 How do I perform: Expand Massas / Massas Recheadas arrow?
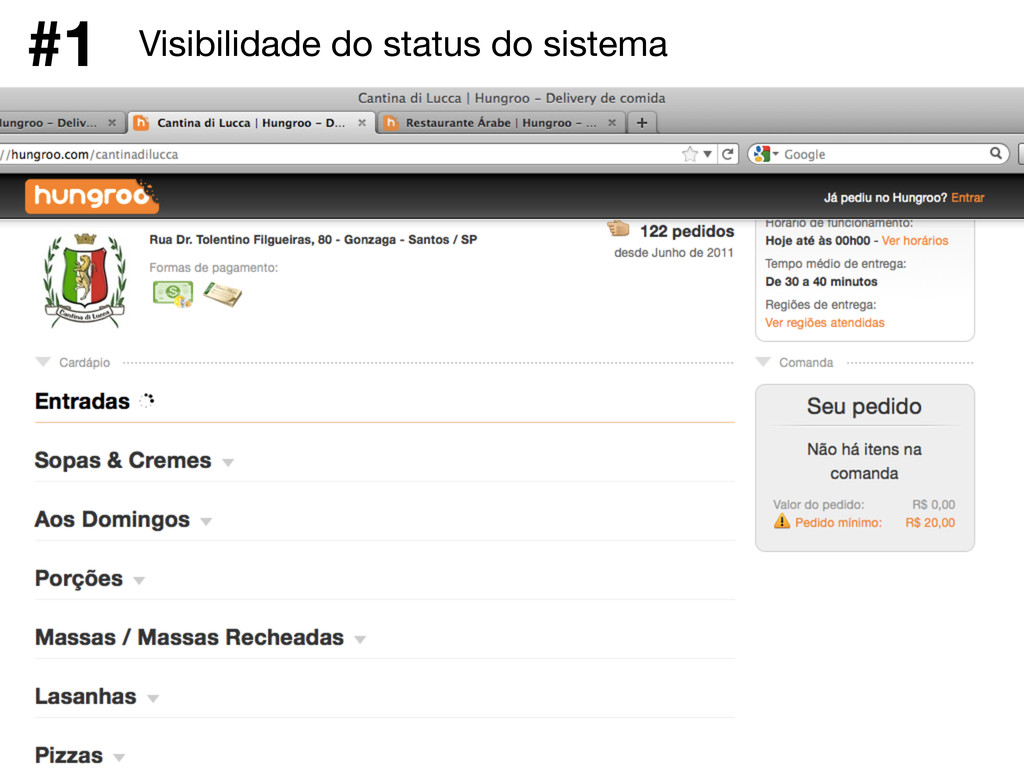(x=360, y=639)
